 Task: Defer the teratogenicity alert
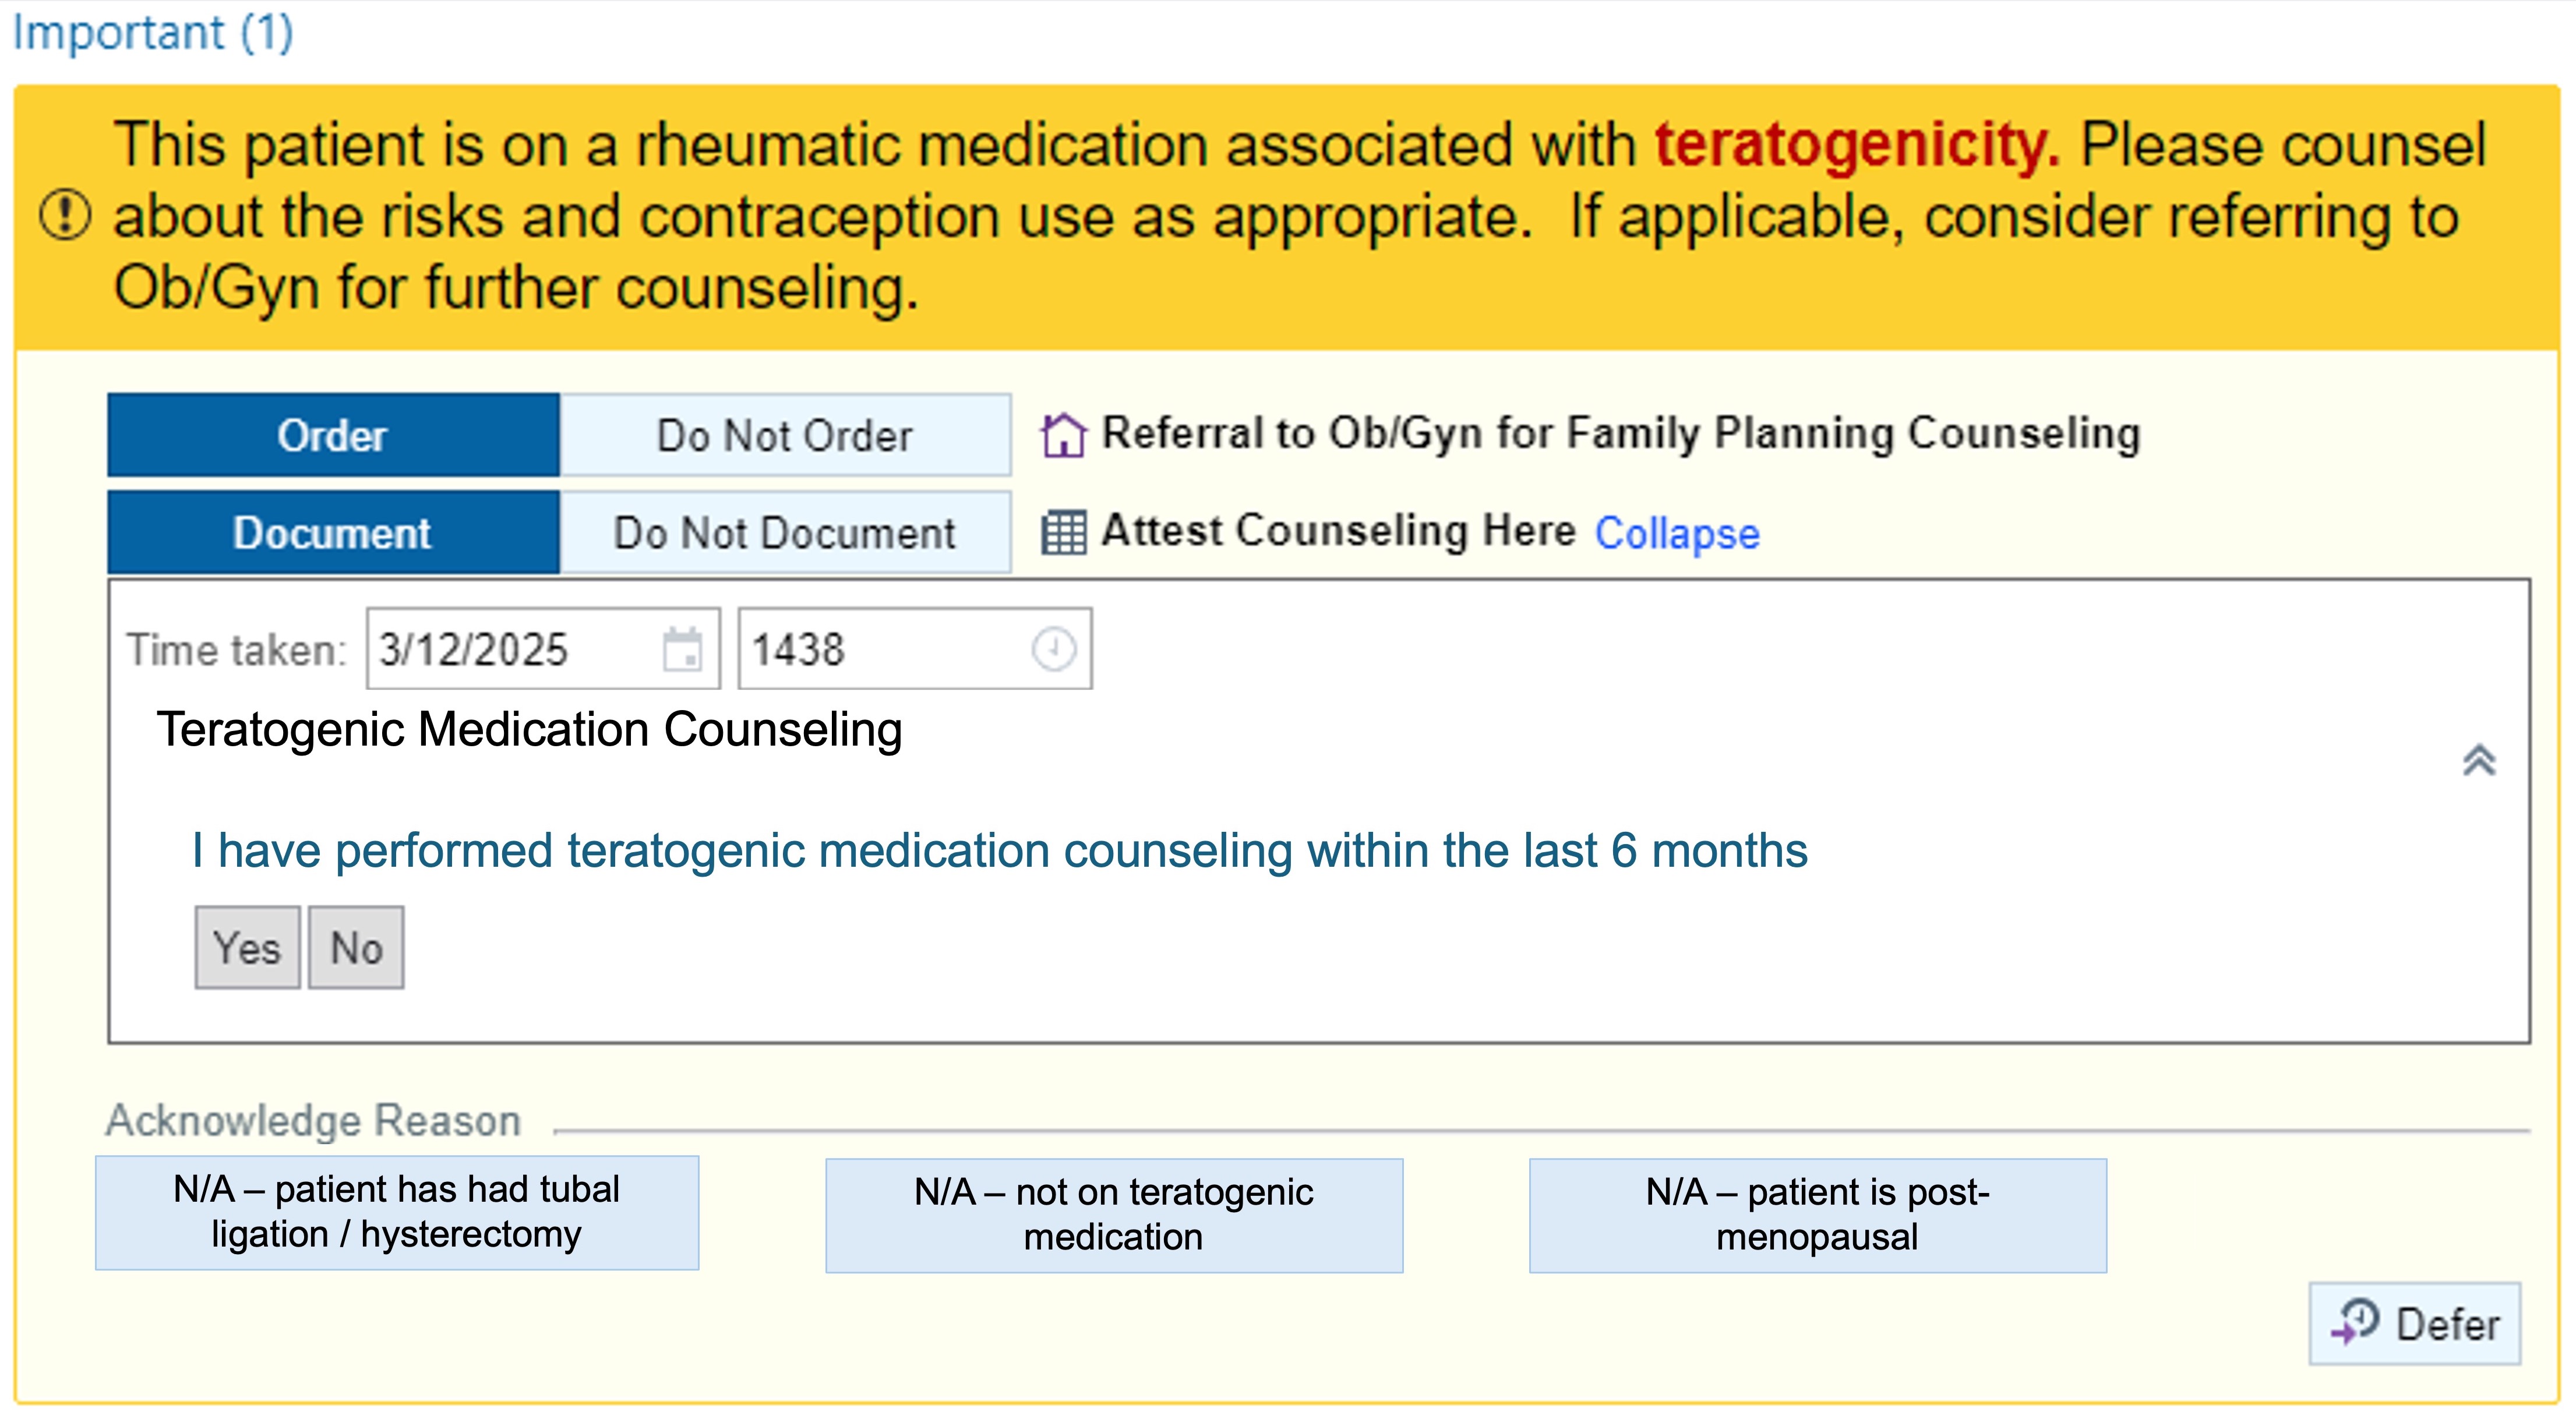click(x=2415, y=1324)
